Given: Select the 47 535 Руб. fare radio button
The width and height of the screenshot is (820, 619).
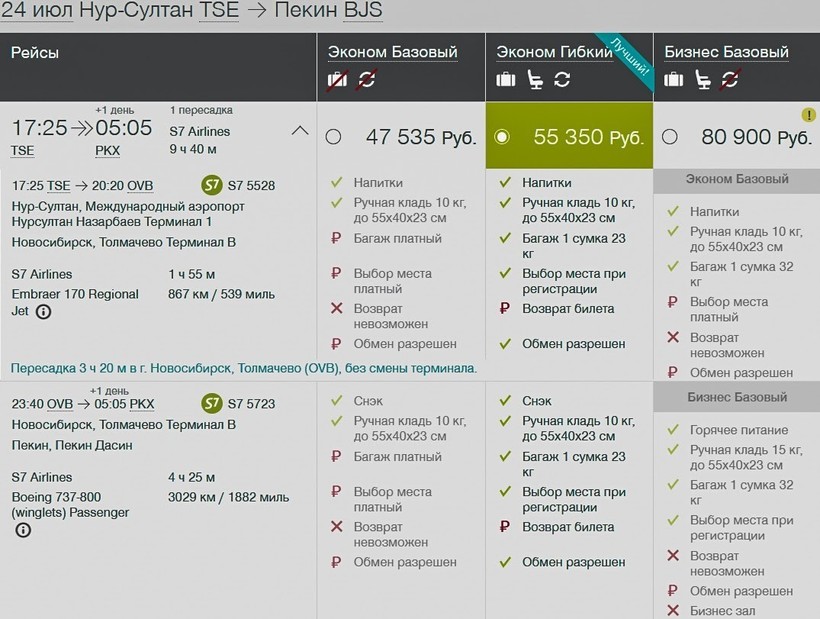Looking at the screenshot, I should coord(333,137).
